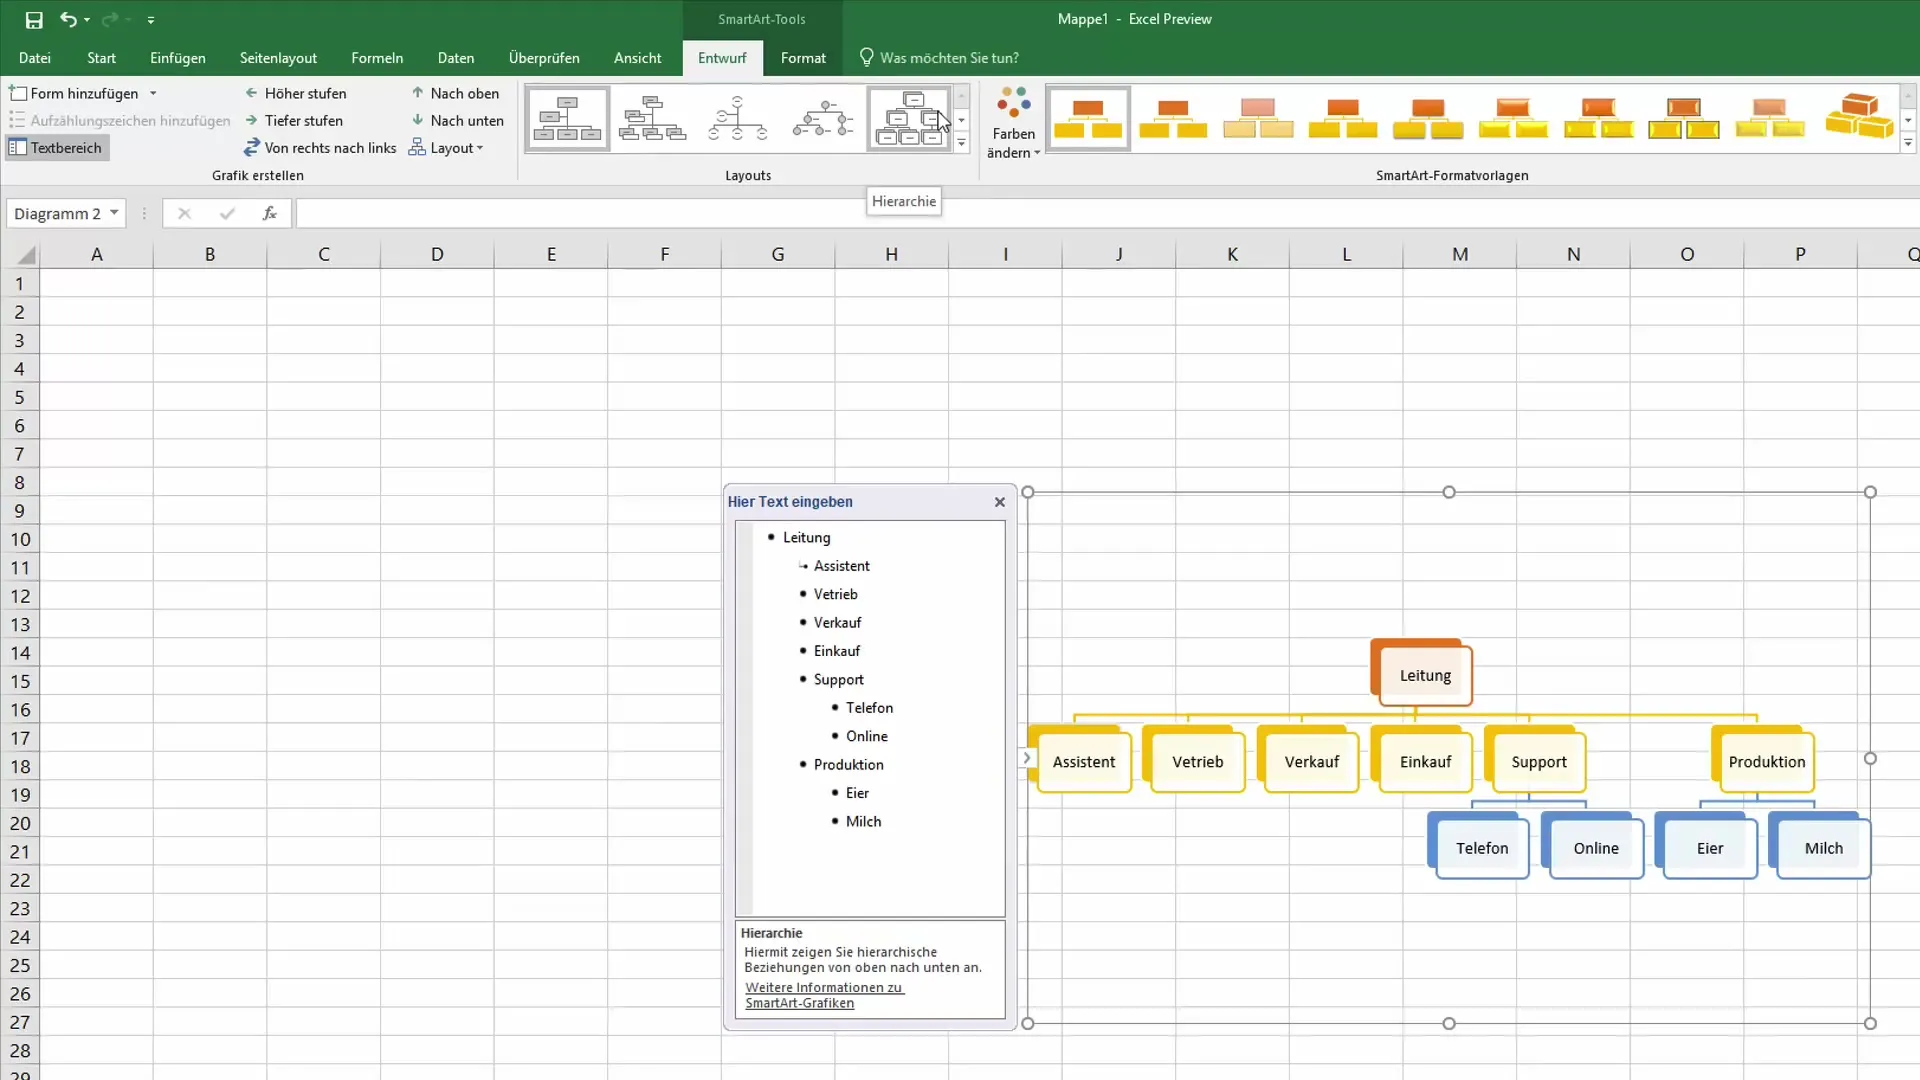Click the Select All corner triangle
The height and width of the screenshot is (1080, 1920).
pyautogui.click(x=26, y=255)
